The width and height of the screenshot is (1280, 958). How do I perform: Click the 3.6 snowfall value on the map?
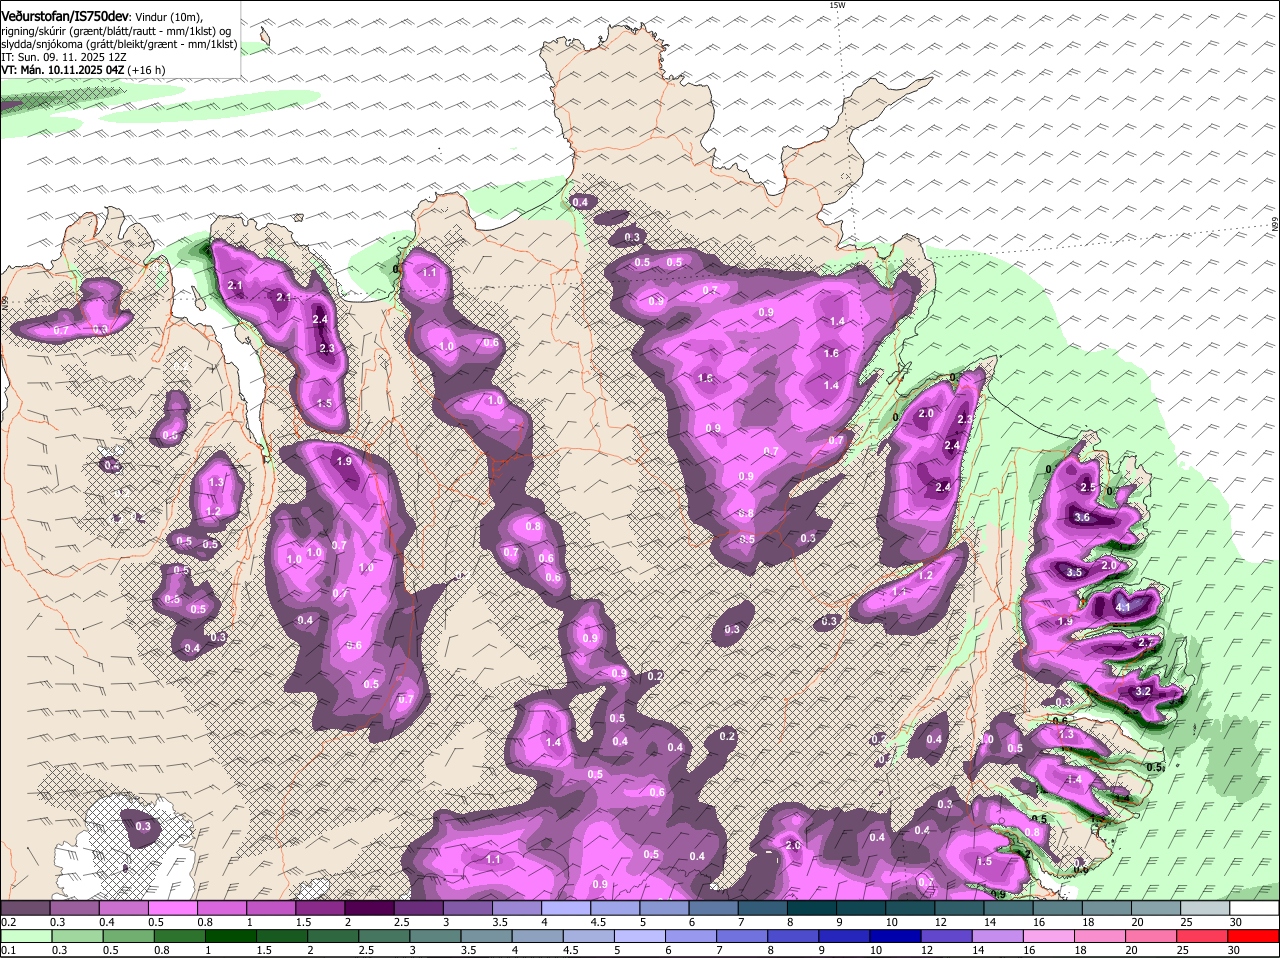1081,517
